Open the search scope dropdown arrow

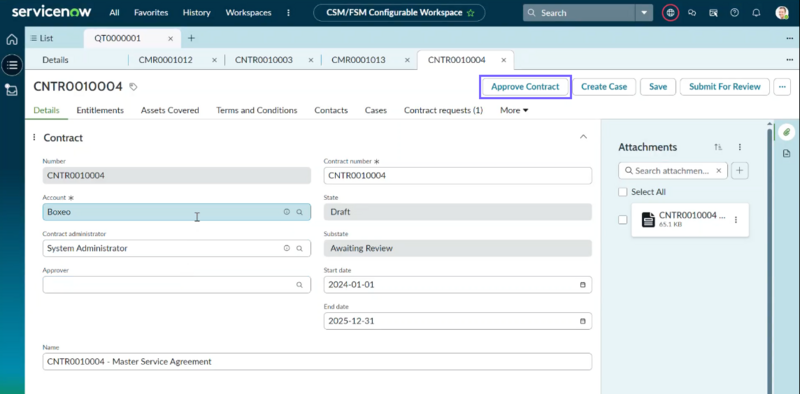coord(644,13)
